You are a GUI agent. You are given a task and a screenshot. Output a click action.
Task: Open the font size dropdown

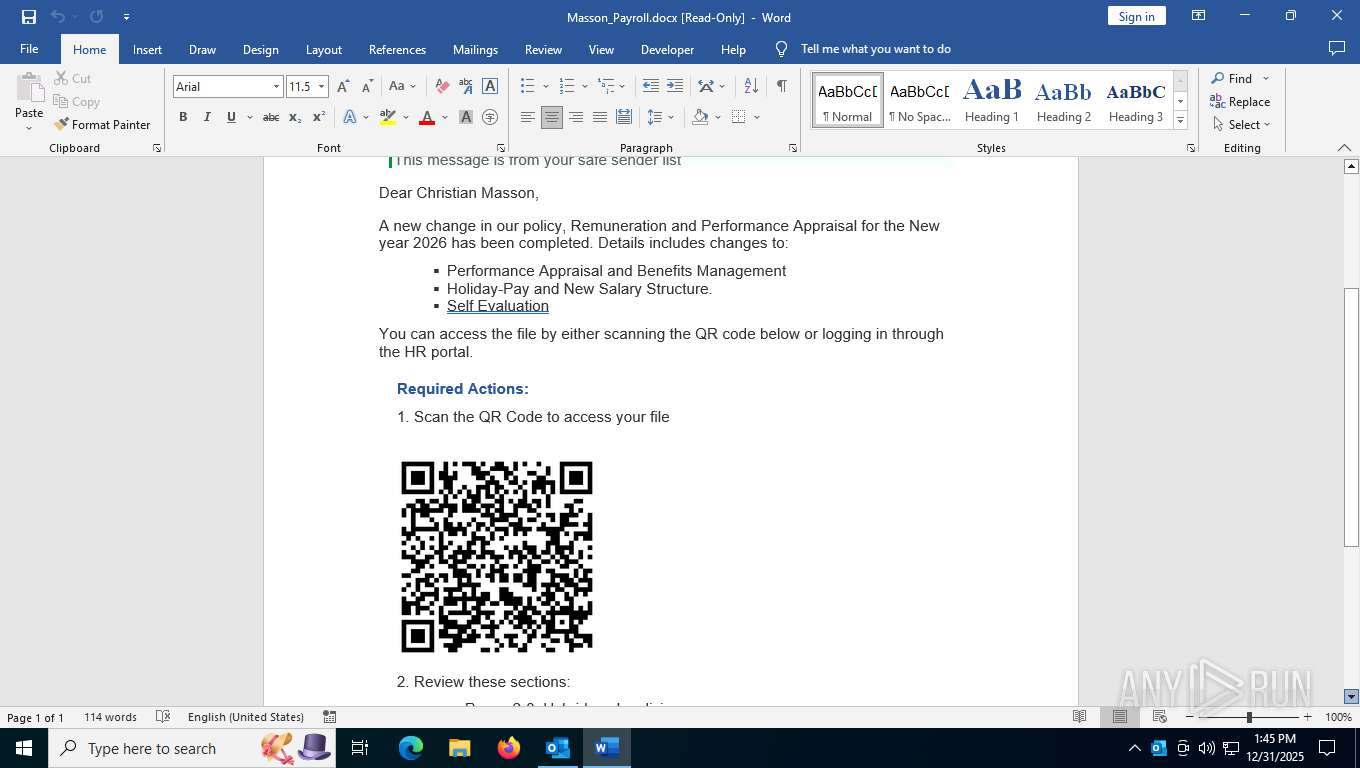321,87
